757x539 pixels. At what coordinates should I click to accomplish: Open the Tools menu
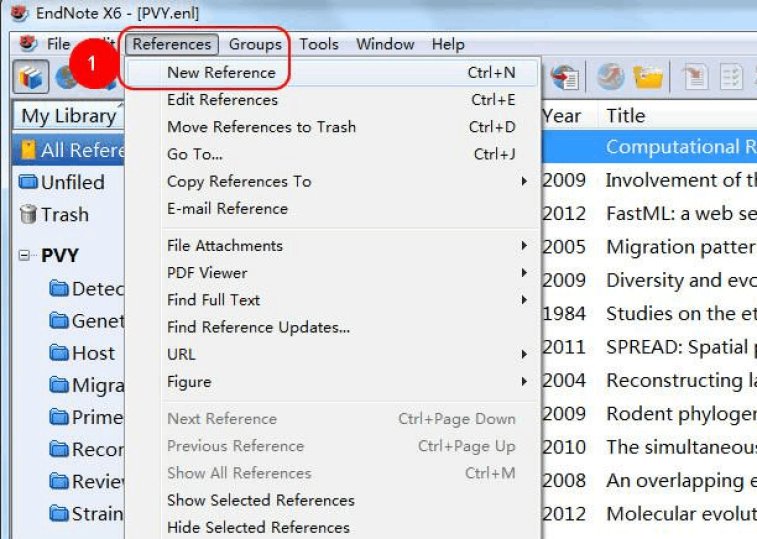319,44
